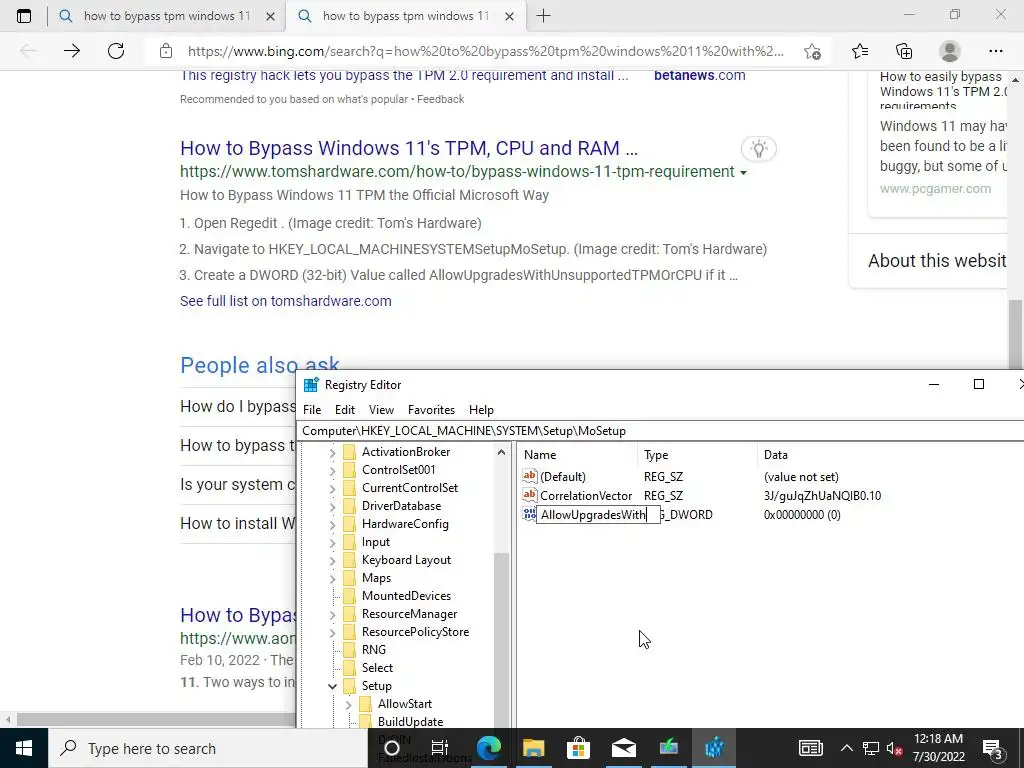1024x768 pixels.
Task: Open News and interests taskbar icon
Action: (810, 748)
